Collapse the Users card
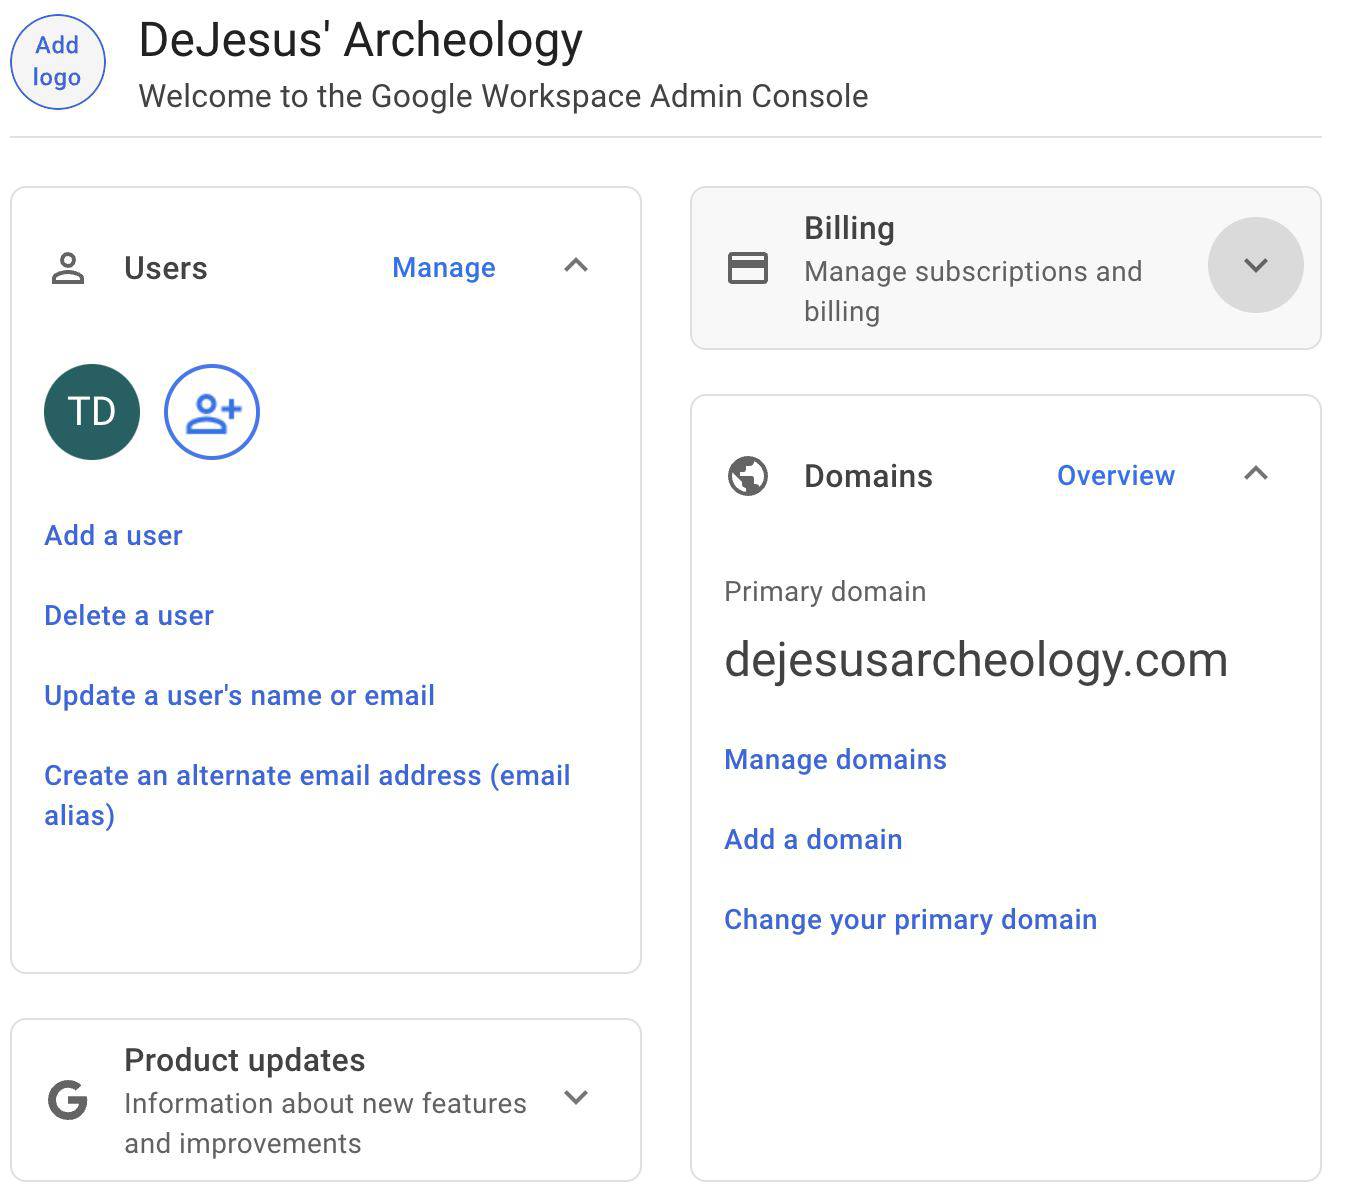The image size is (1348, 1200). point(576,266)
